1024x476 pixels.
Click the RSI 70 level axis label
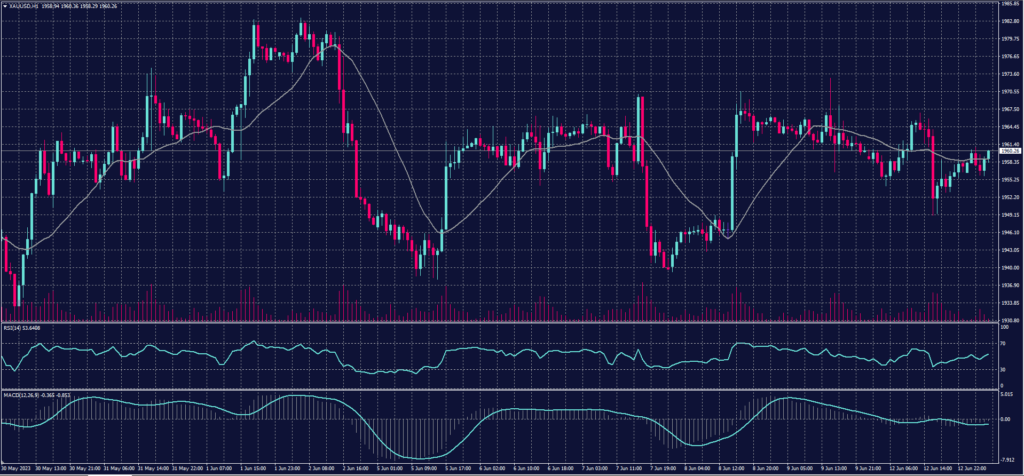tap(1002, 343)
